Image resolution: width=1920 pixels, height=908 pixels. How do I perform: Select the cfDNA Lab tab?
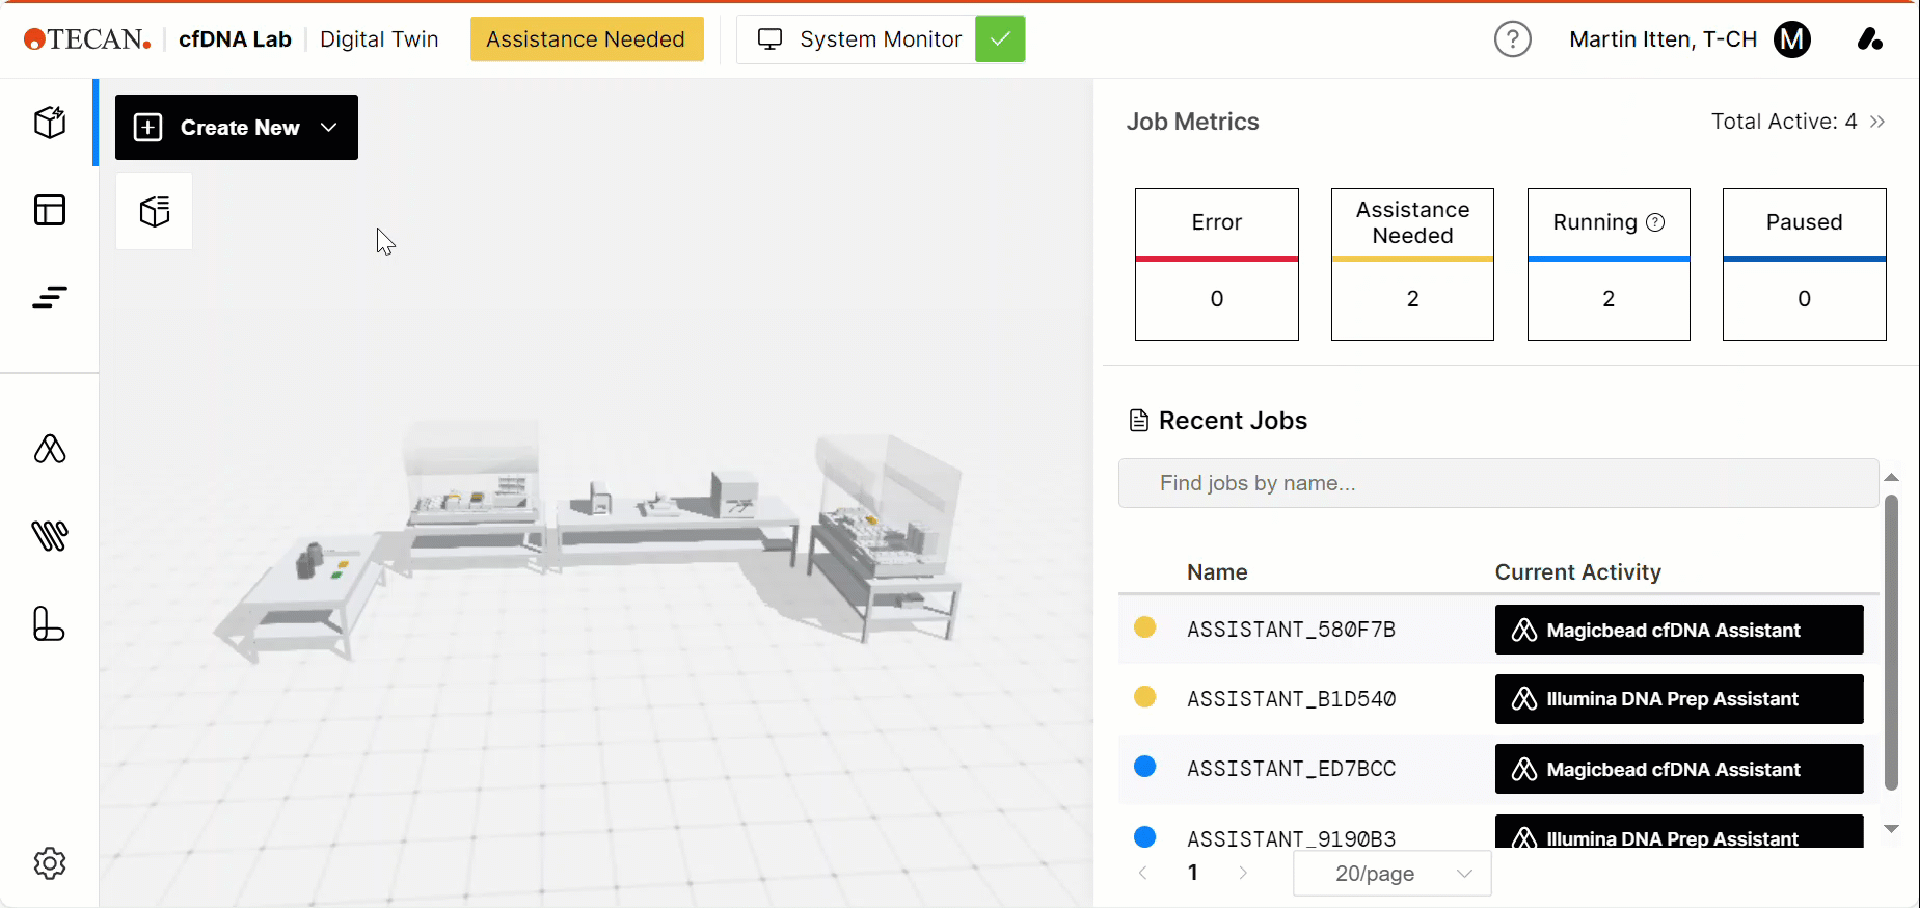(235, 39)
